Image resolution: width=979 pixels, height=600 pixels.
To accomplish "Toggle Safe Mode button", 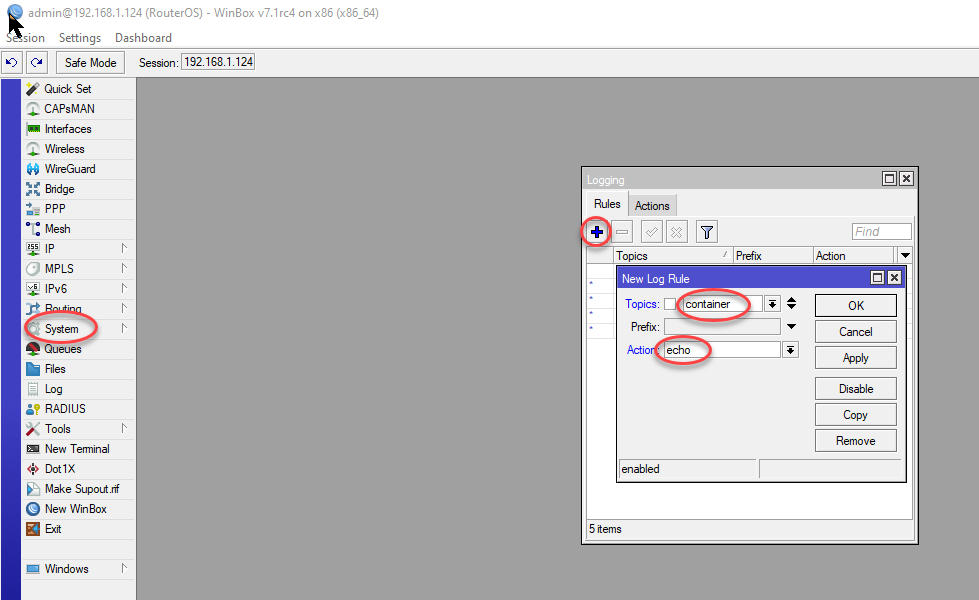I will click(91, 62).
